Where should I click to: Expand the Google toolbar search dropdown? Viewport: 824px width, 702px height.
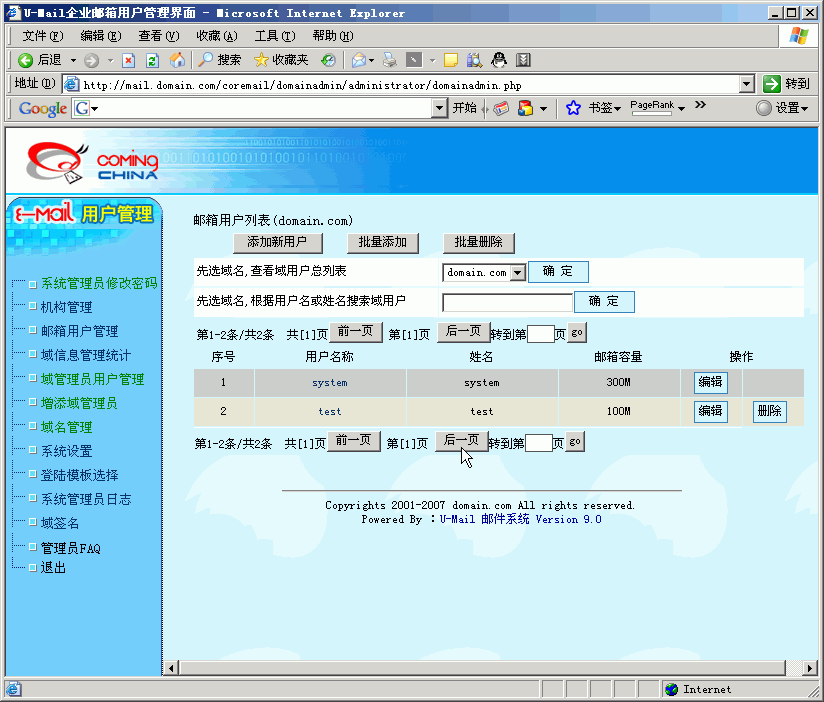(x=96, y=108)
